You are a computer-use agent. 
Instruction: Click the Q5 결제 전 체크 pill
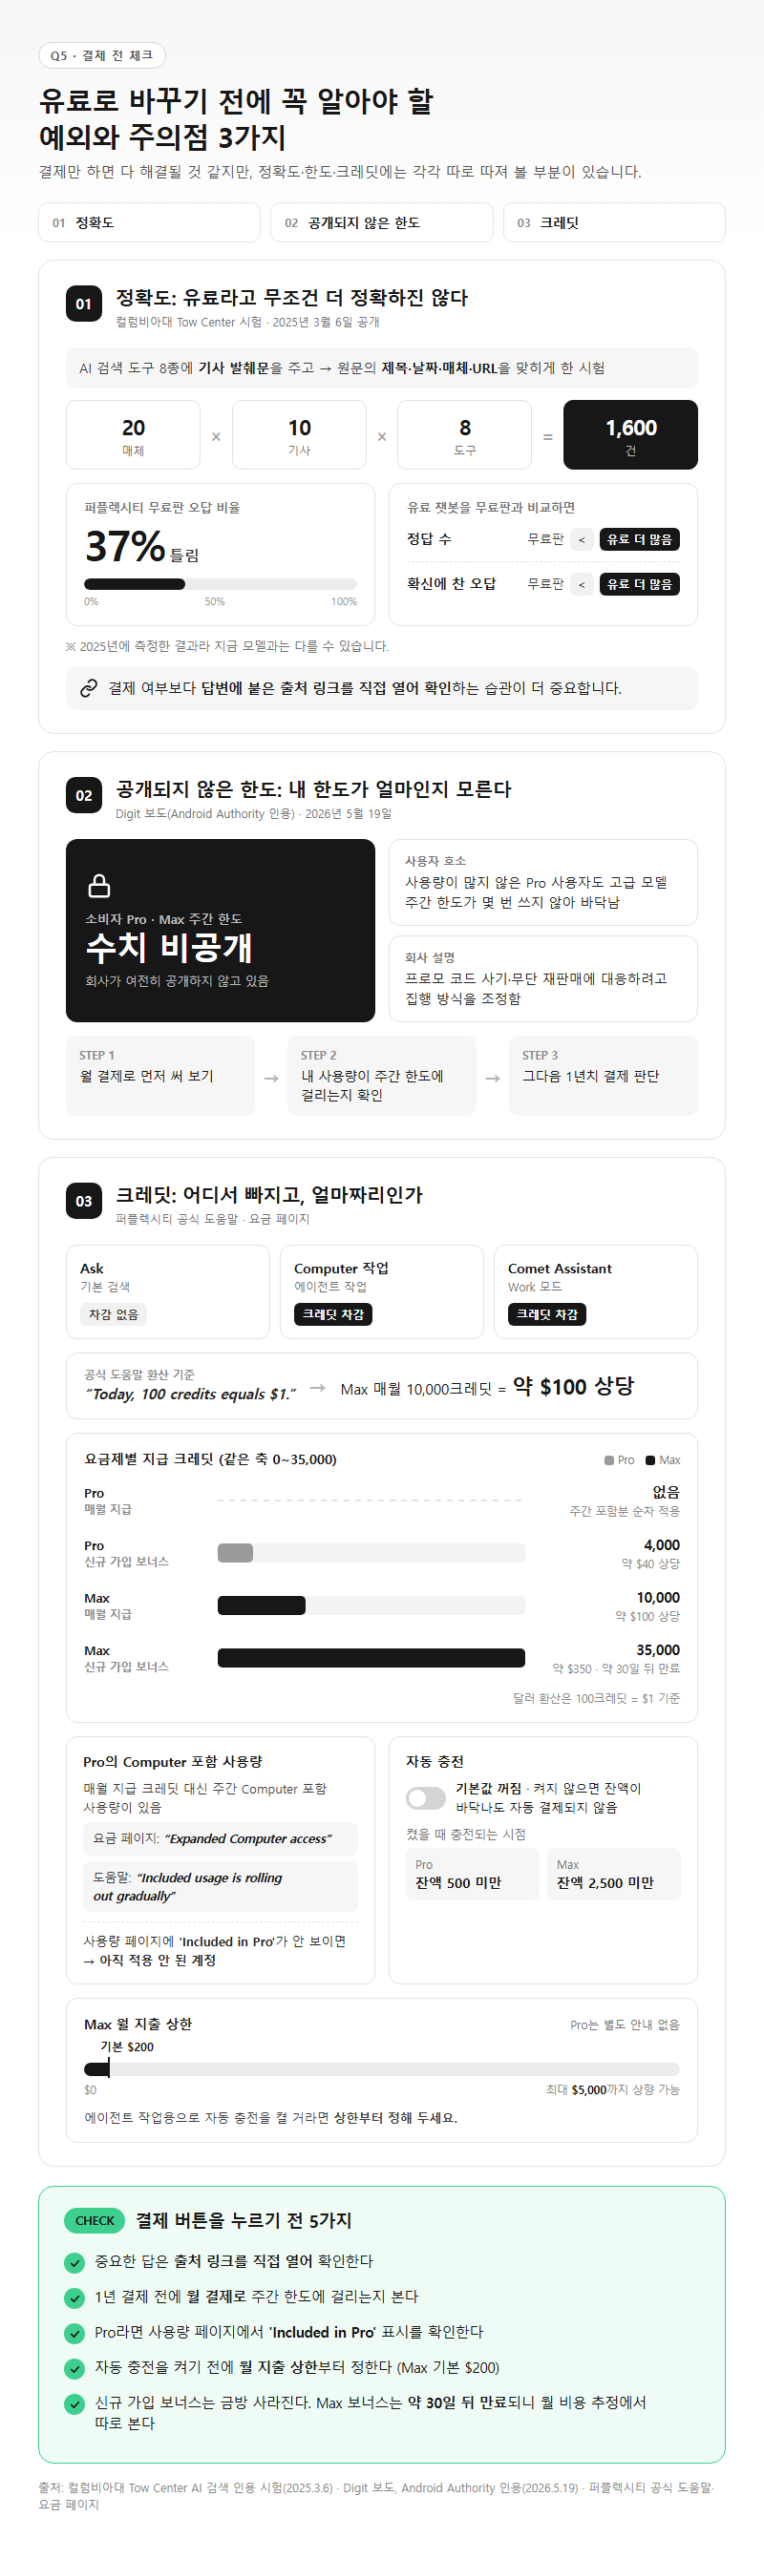(102, 55)
